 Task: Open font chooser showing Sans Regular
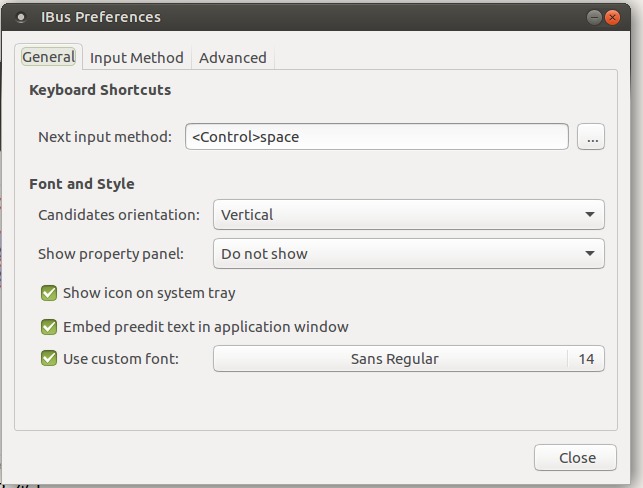(391, 359)
